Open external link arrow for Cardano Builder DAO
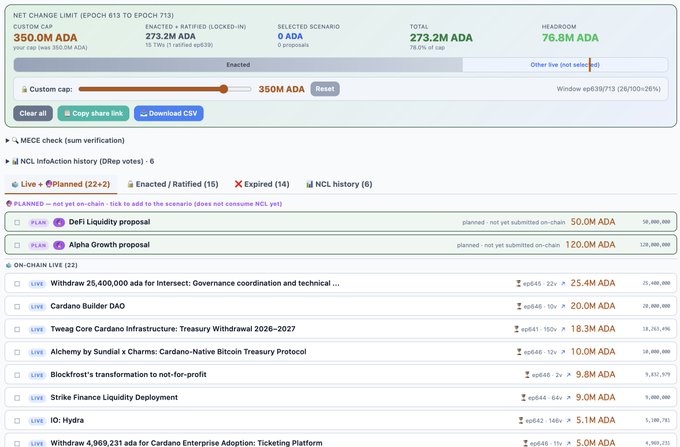Screen dimensions: 680x447 pyautogui.click(x=563, y=307)
